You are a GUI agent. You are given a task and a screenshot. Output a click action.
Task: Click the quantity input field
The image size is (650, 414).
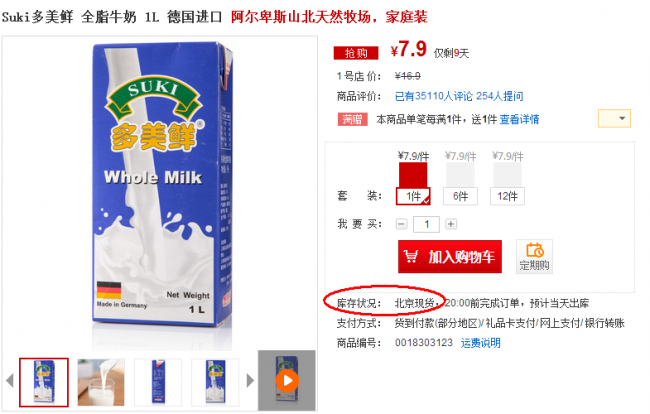tap(426, 224)
